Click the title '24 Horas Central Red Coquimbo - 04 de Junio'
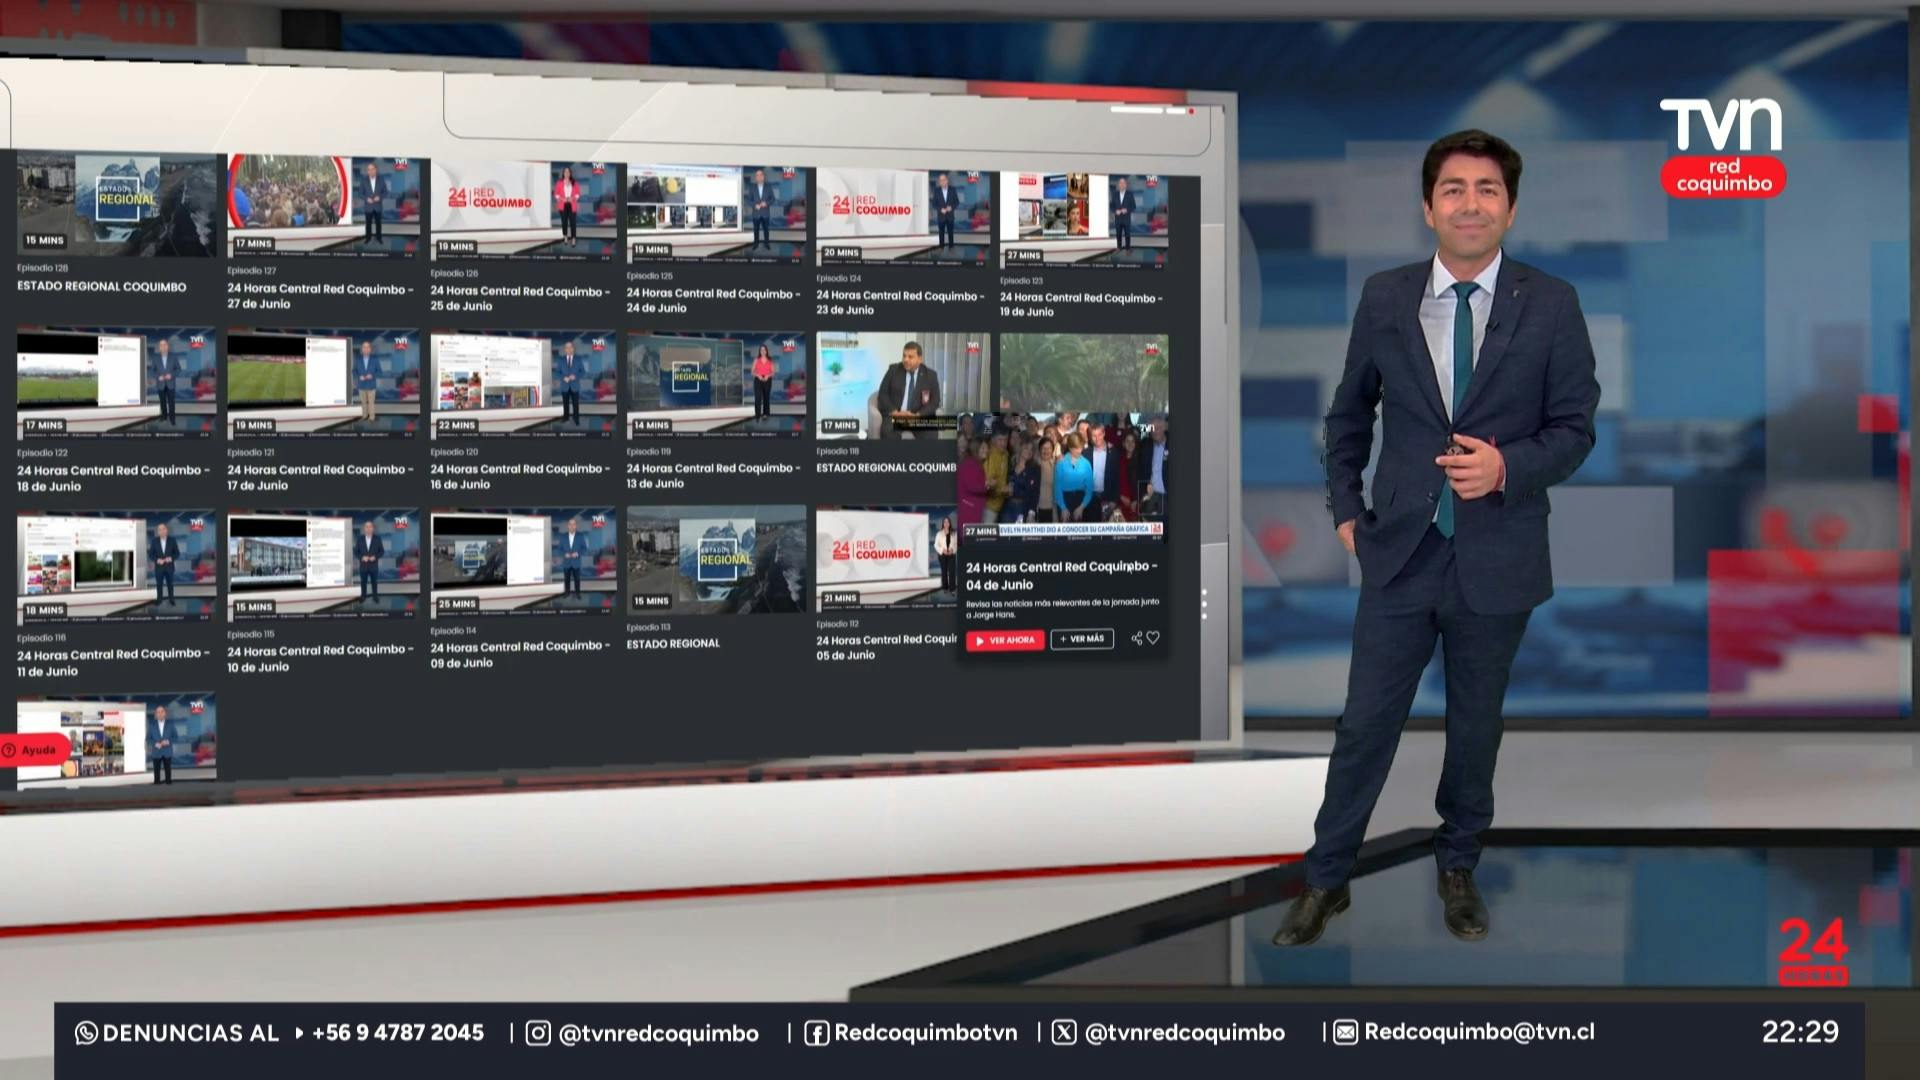Viewport: 1920px width, 1080px height. coord(1061,576)
